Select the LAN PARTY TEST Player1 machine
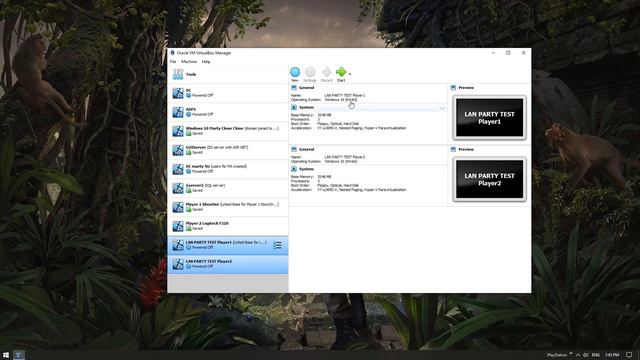640x360 pixels. tap(228, 245)
